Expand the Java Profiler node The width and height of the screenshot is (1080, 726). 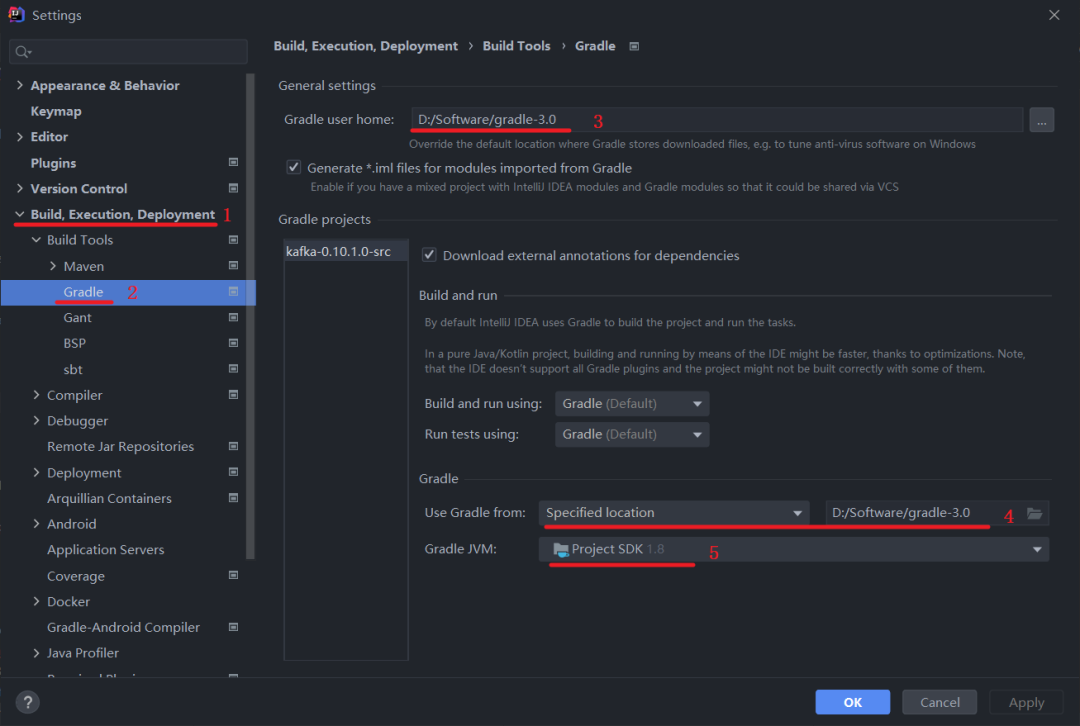37,653
